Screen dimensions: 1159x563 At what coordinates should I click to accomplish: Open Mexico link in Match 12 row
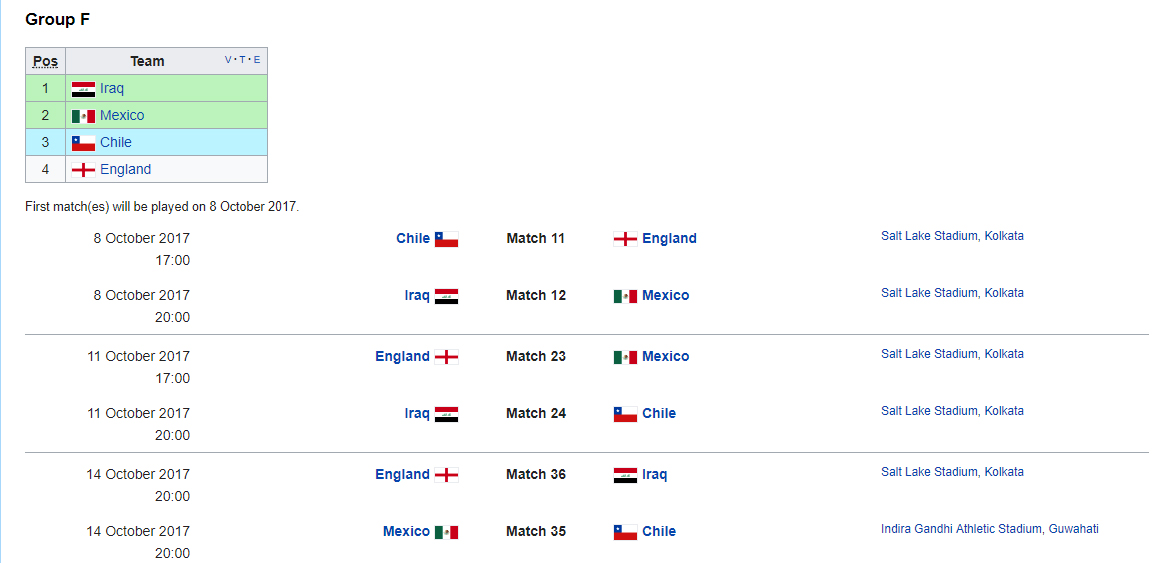(665, 296)
